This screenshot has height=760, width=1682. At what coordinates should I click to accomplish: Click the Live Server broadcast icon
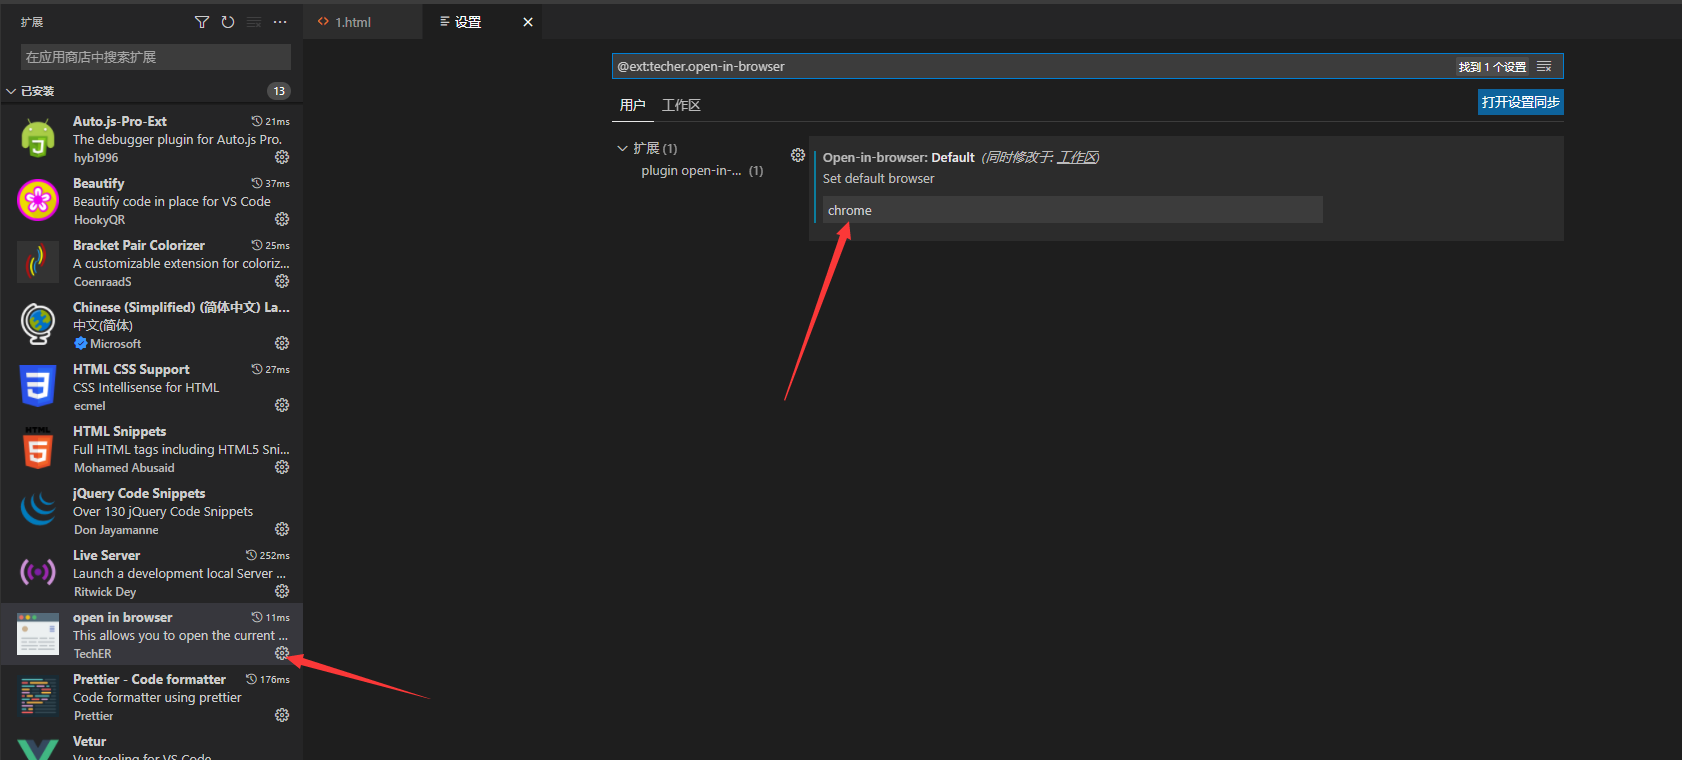coord(38,572)
